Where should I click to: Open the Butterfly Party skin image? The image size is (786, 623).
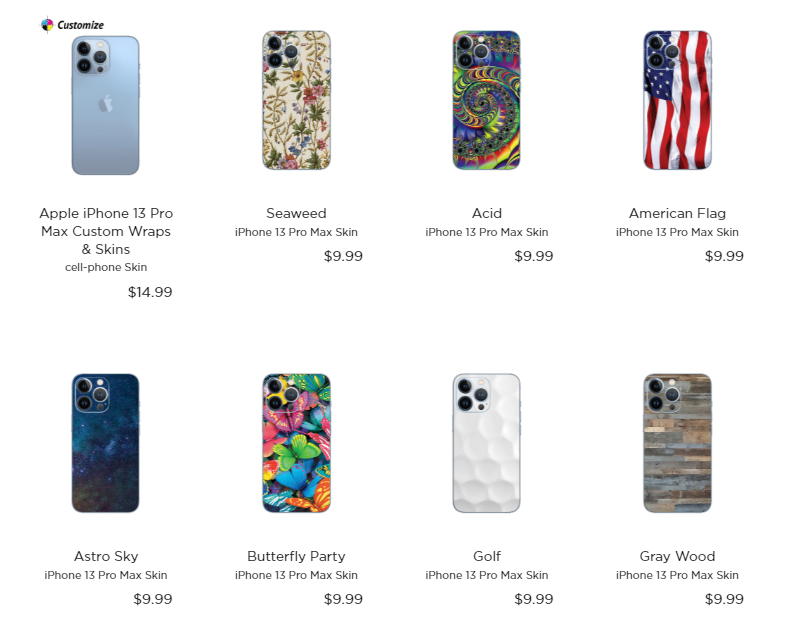[296, 443]
